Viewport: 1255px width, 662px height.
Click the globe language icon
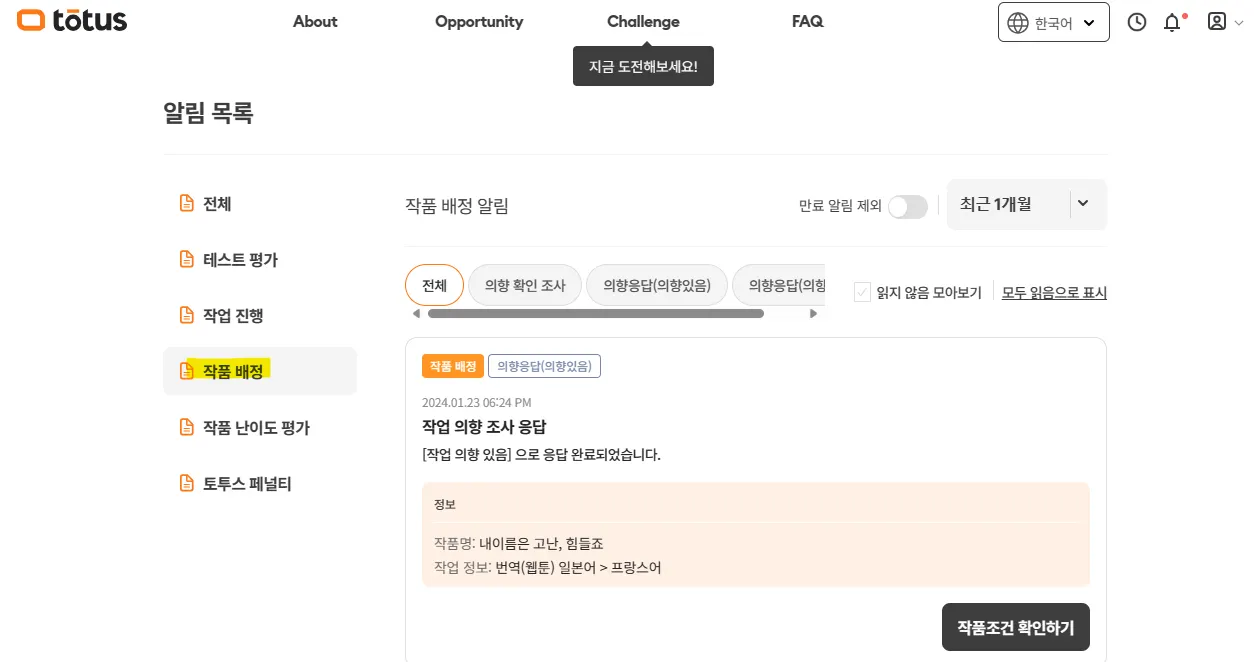click(1018, 23)
